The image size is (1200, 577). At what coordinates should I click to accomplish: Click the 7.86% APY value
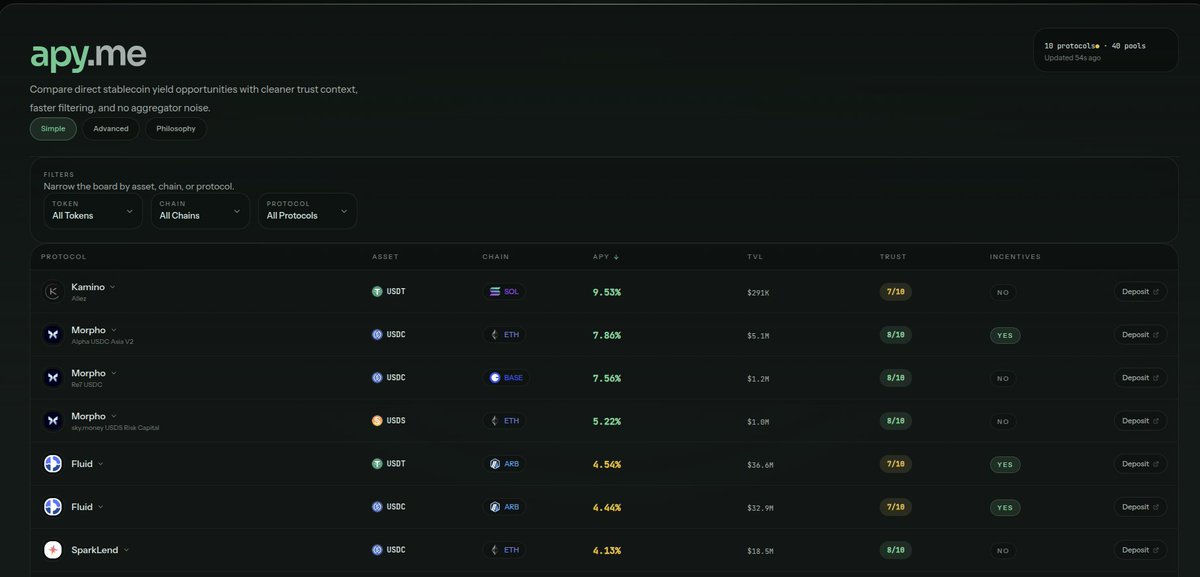click(607, 335)
